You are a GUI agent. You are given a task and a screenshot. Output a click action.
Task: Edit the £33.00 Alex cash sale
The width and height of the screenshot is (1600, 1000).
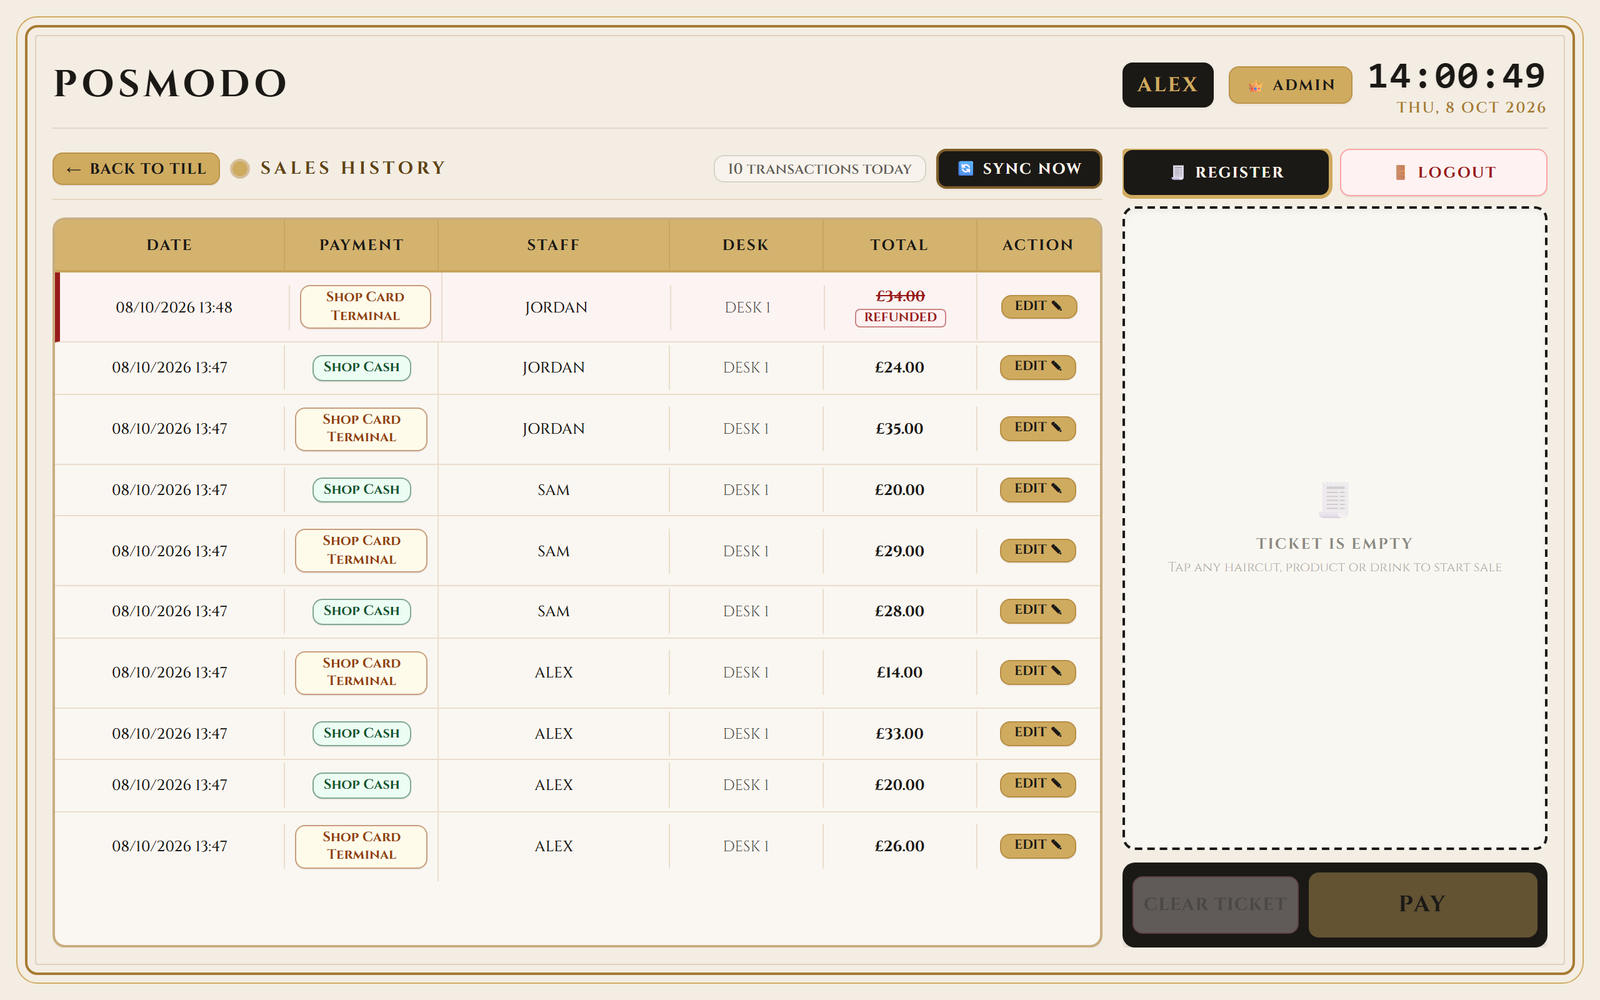pos(1038,733)
